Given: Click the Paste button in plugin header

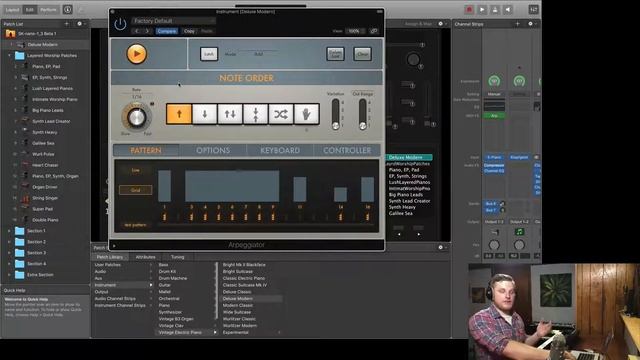Looking at the screenshot, I should pos(207,31).
